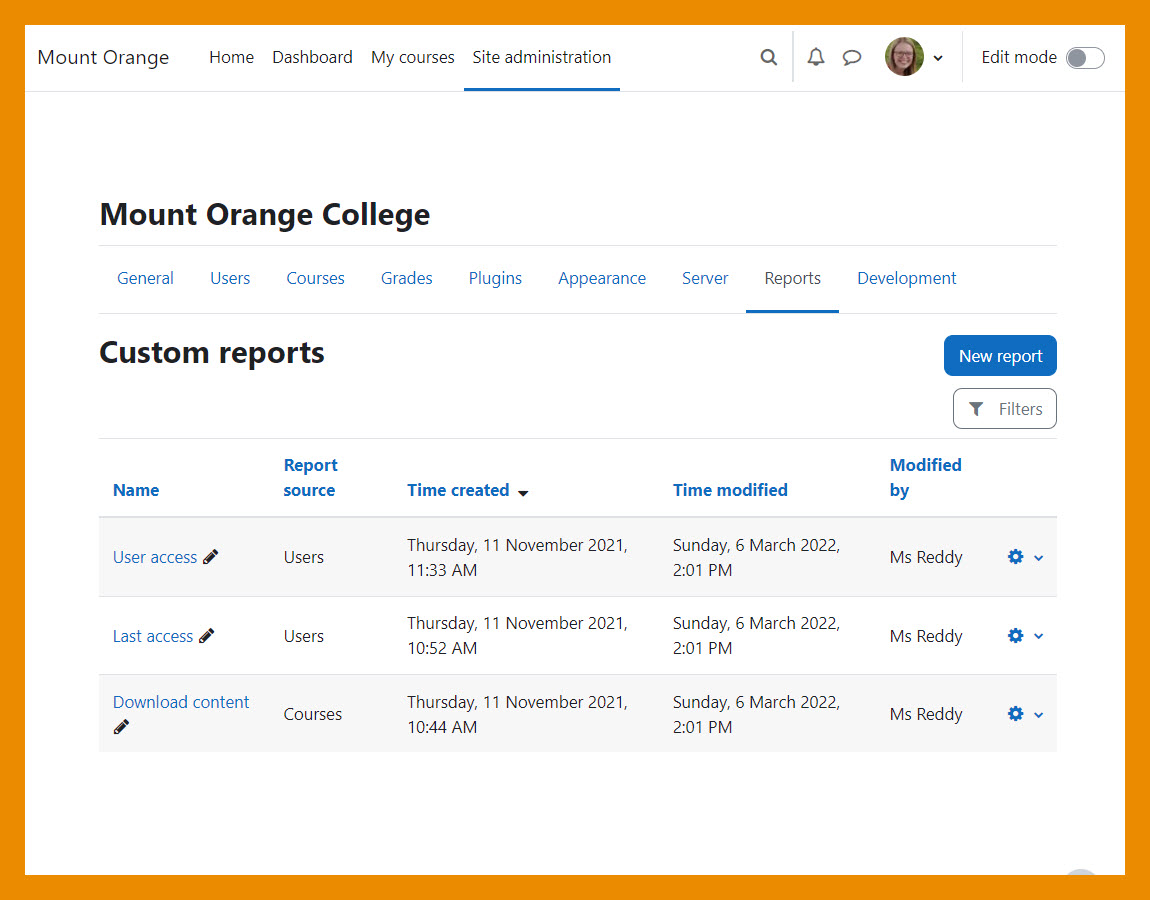
Task: Click pencil icon under Download content
Action: pos(121,727)
